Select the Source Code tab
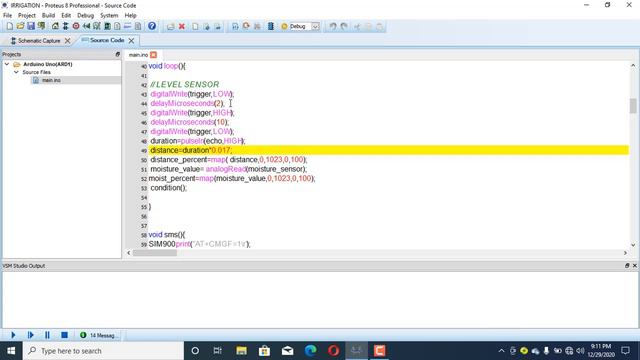Screen dimensions: 640x360 point(107,40)
